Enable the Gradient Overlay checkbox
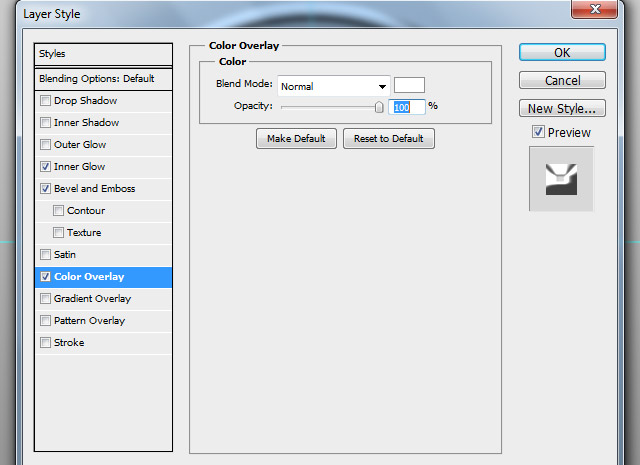This screenshot has width=640, height=465. point(45,299)
